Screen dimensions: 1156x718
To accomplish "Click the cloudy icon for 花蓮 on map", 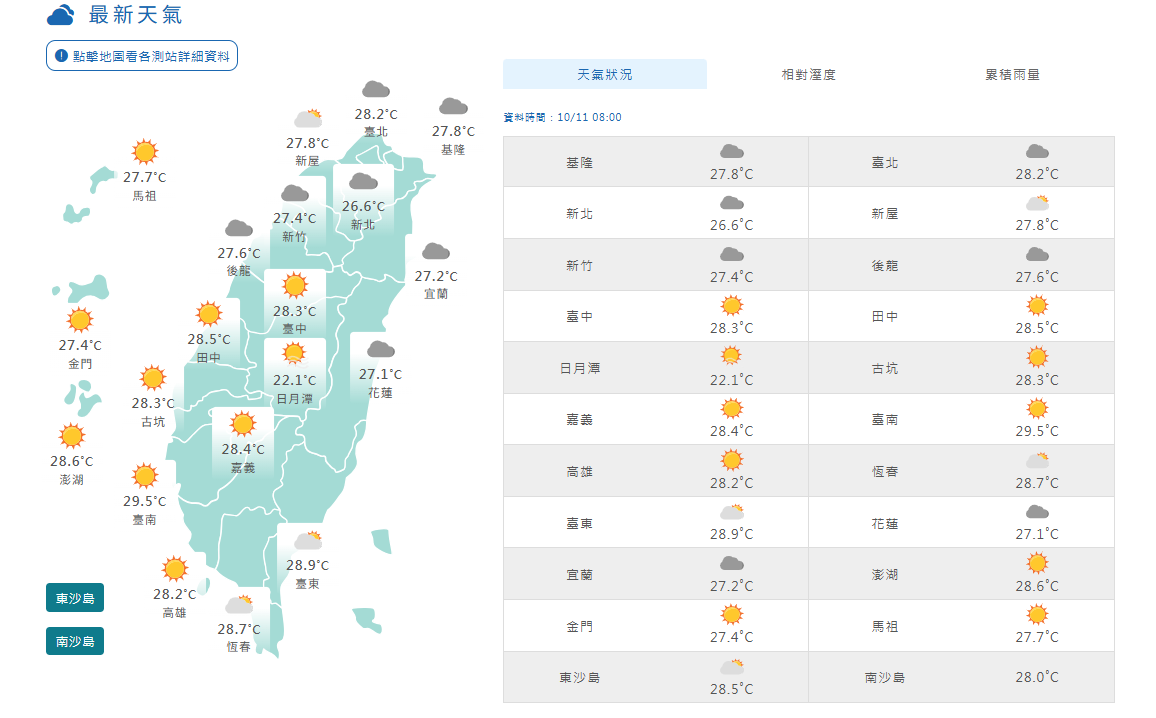I will pos(380,350).
